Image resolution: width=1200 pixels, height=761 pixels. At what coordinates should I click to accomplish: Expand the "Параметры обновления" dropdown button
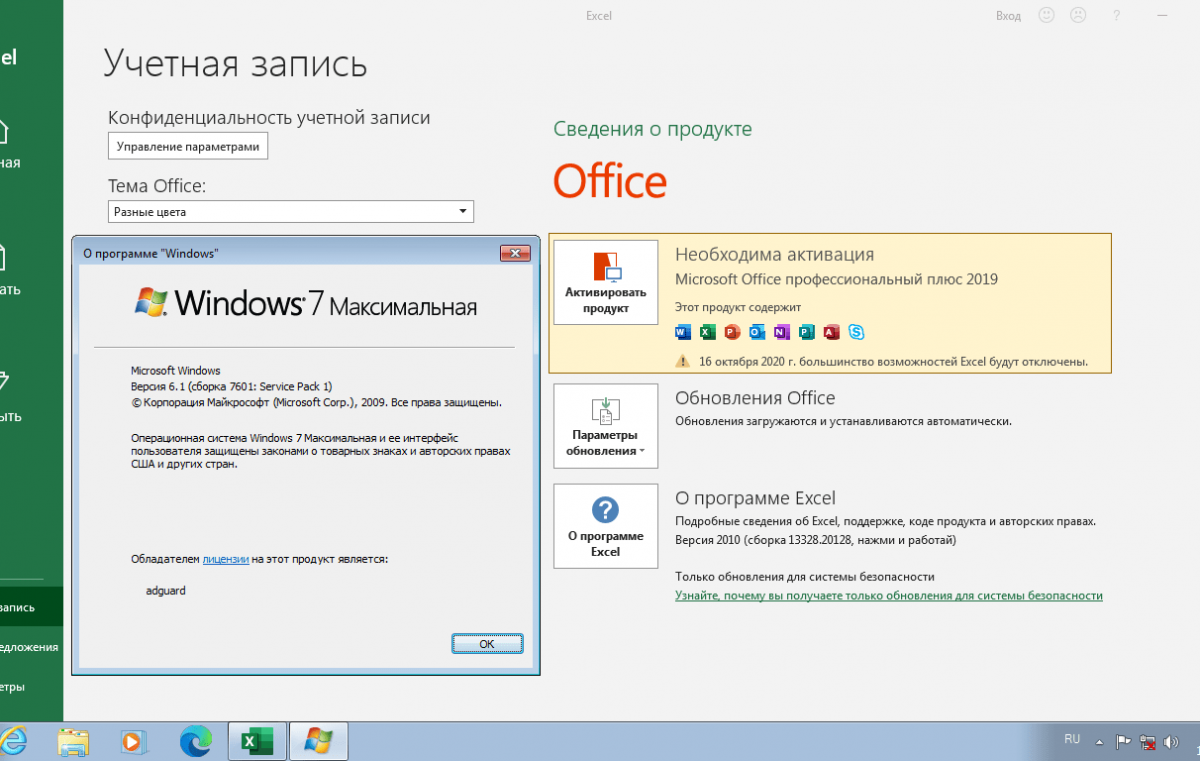point(606,426)
